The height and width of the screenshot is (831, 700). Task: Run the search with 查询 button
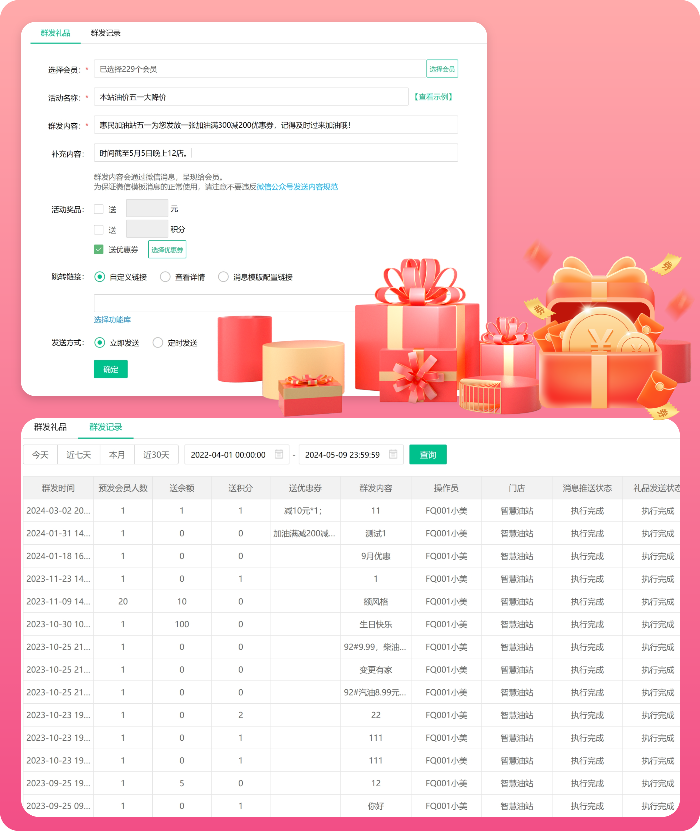428,454
